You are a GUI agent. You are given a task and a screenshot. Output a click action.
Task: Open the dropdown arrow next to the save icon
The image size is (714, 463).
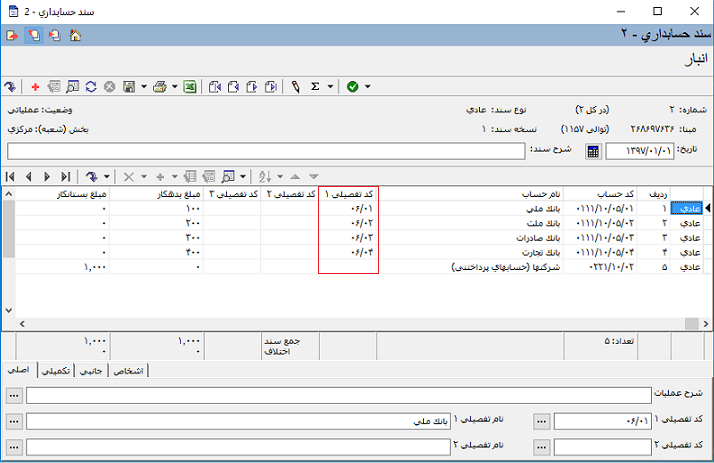143,87
